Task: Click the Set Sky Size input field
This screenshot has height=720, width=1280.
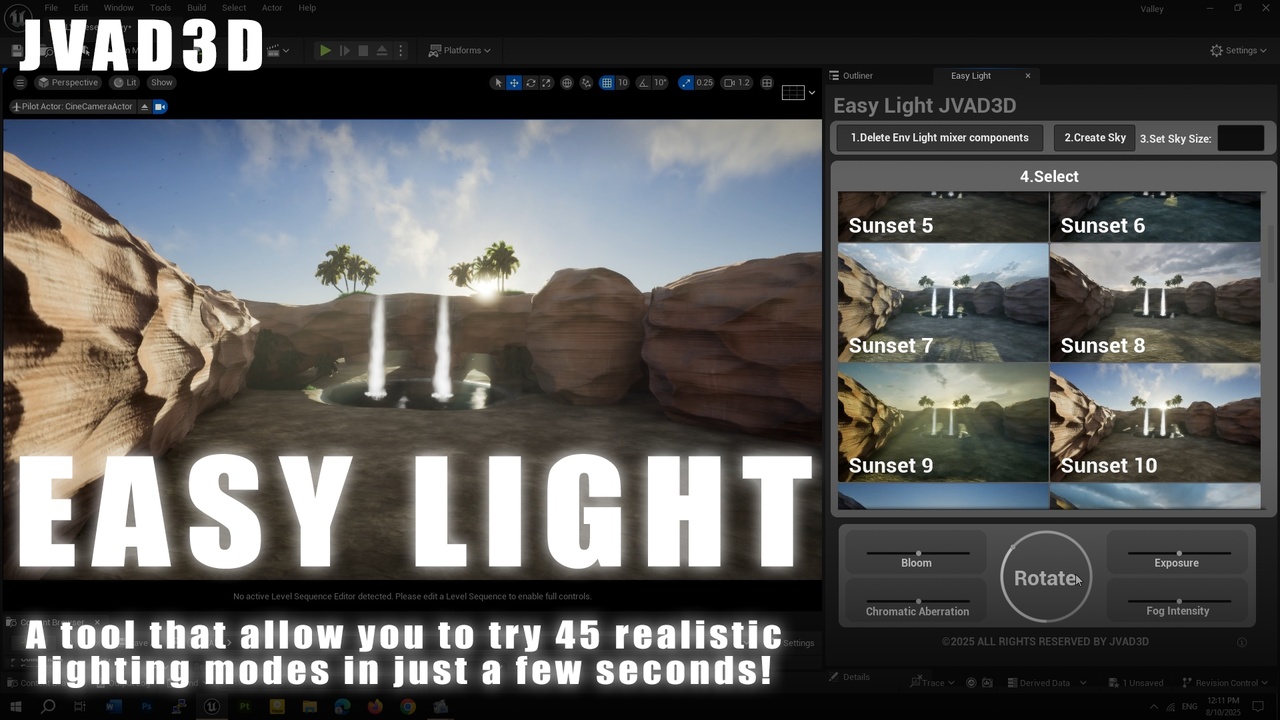Action: point(1241,138)
